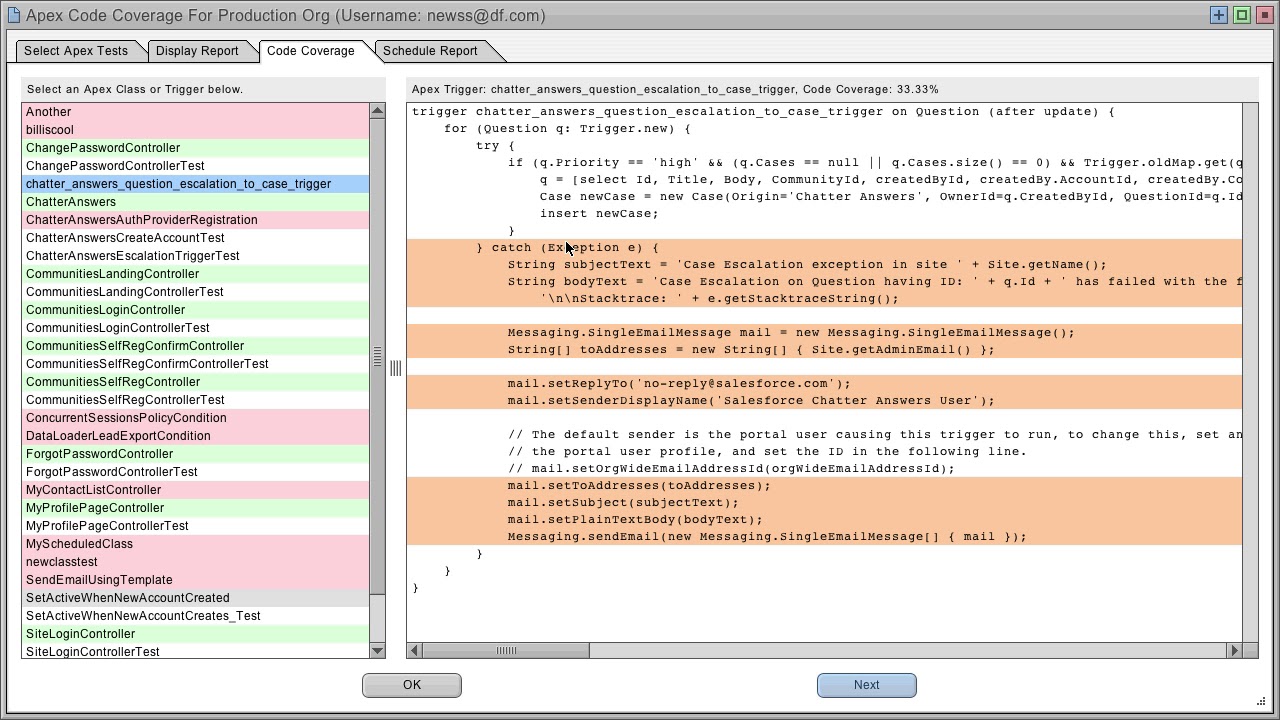Select ConcurrentSessionsPolicyCondition class
Viewport: 1280px width, 720px height.
click(196, 418)
